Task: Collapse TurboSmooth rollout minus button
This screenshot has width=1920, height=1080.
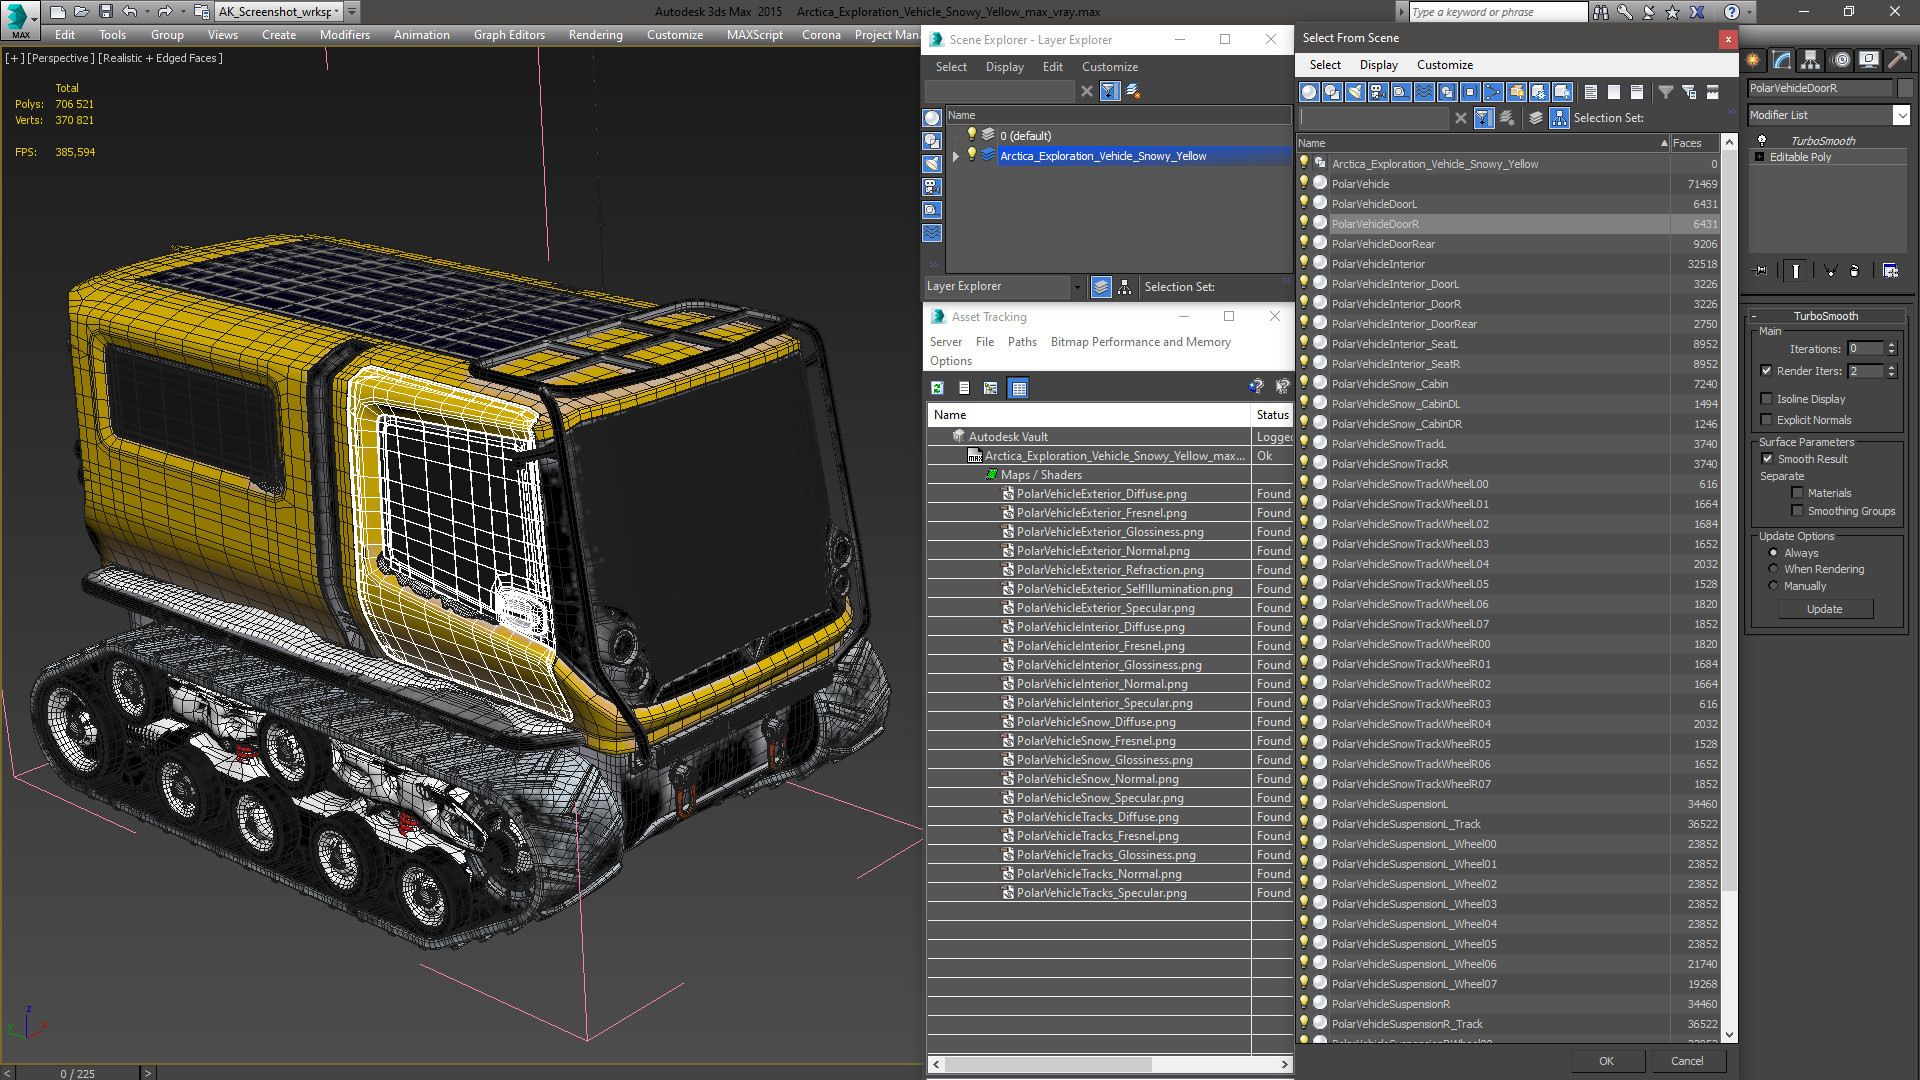Action: (1754, 316)
